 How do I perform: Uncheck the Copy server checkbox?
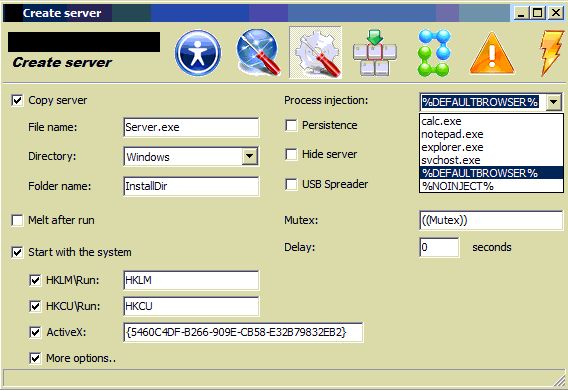coord(17,100)
